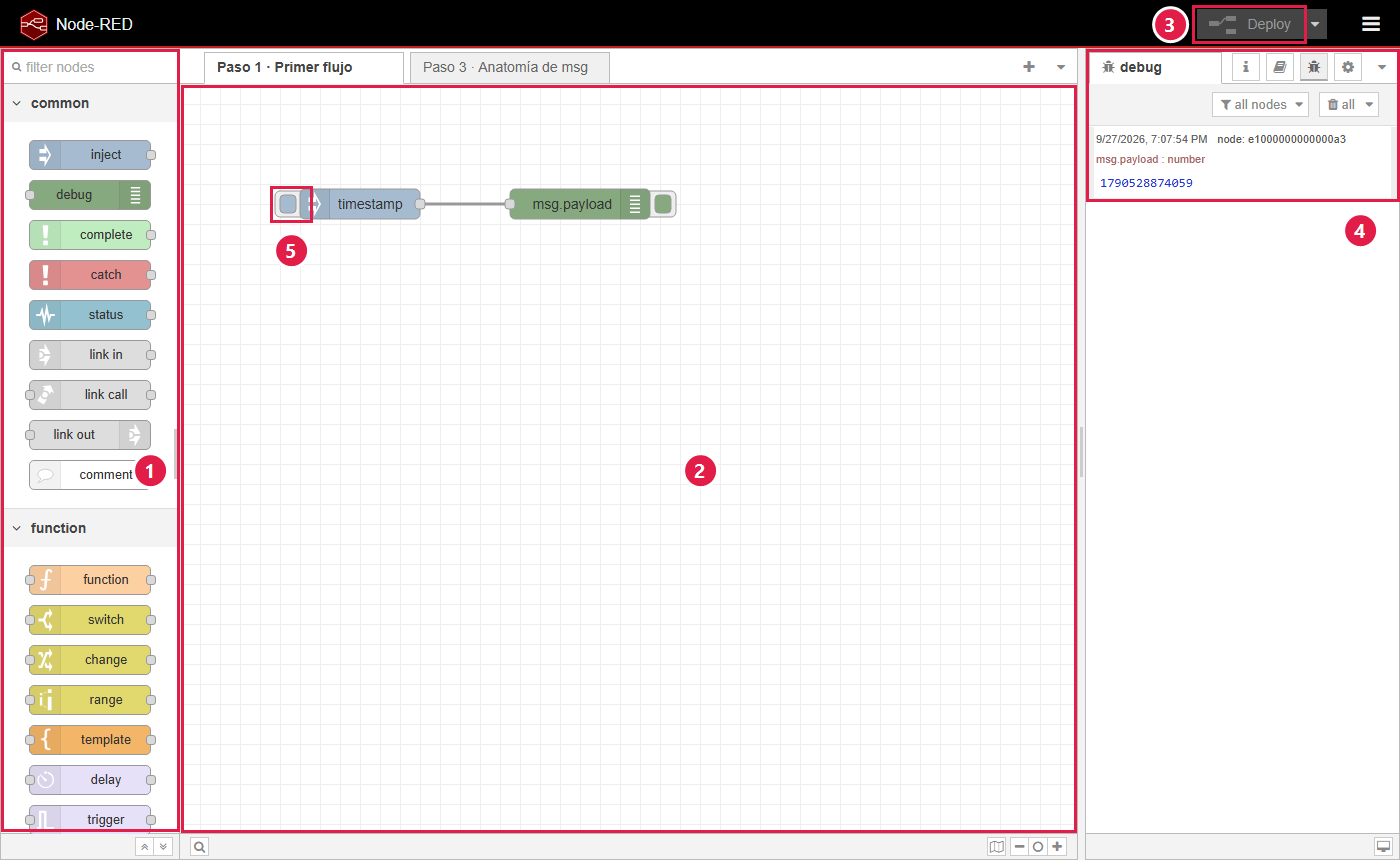The width and height of the screenshot is (1400, 860).
Task: Select the Paso 1 · Primer flujo tab
Action: pos(304,68)
